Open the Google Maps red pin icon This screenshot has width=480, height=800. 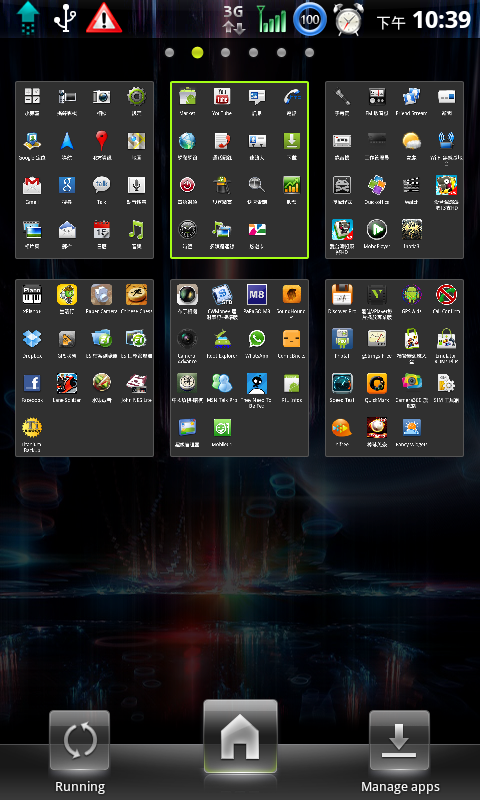point(102,140)
